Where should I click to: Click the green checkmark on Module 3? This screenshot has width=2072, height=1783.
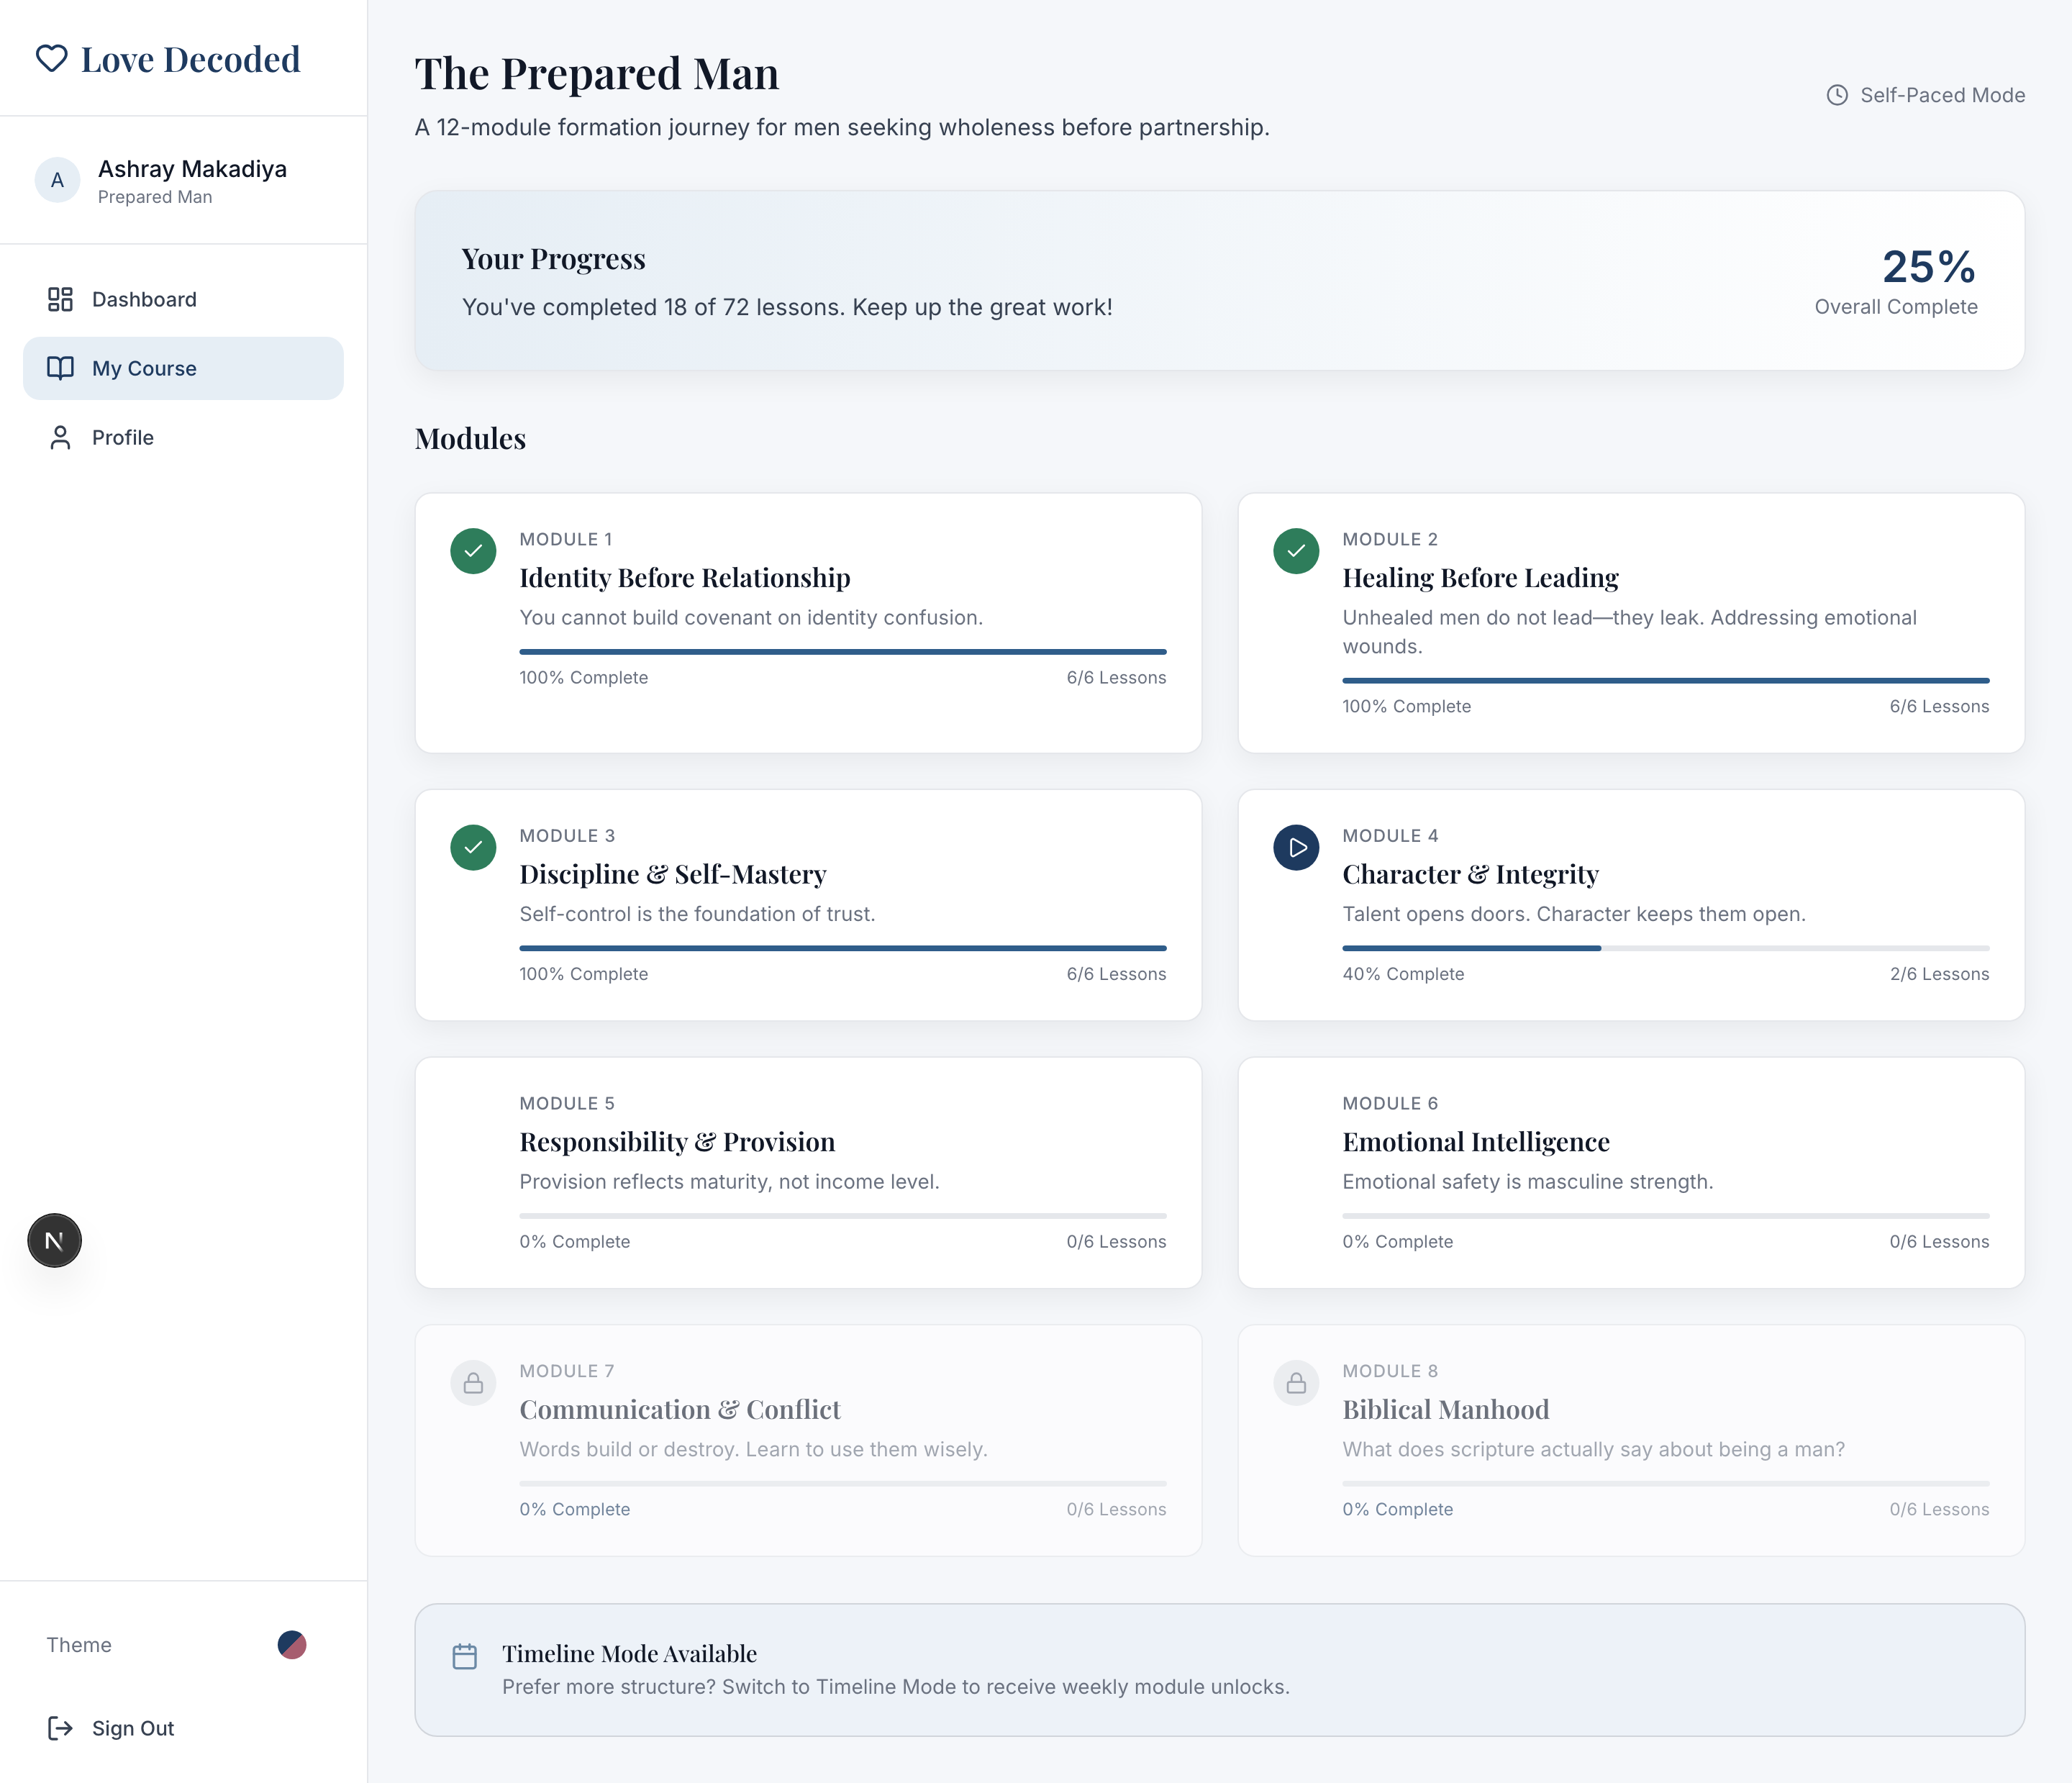473,847
